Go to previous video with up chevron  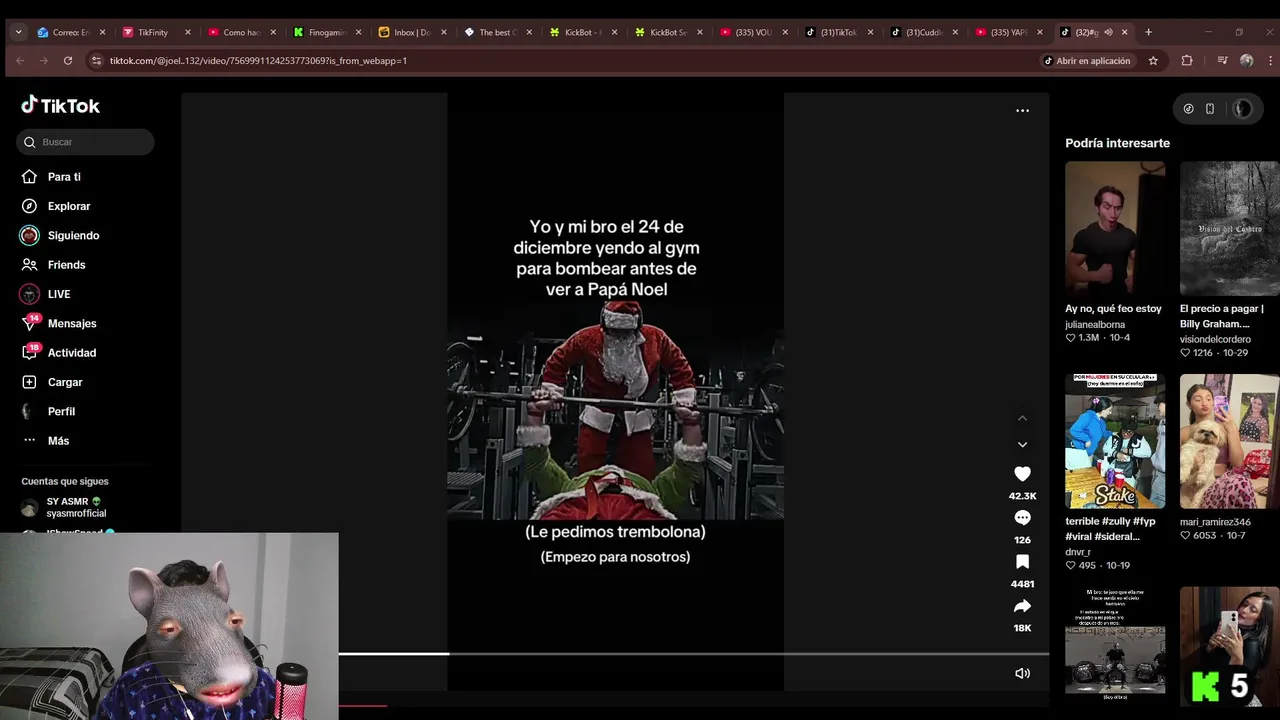tap(1022, 418)
